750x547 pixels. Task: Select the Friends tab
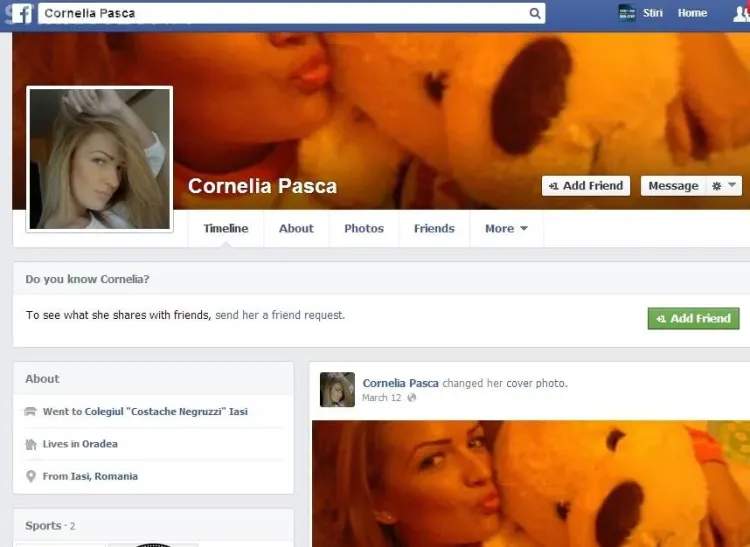(434, 229)
